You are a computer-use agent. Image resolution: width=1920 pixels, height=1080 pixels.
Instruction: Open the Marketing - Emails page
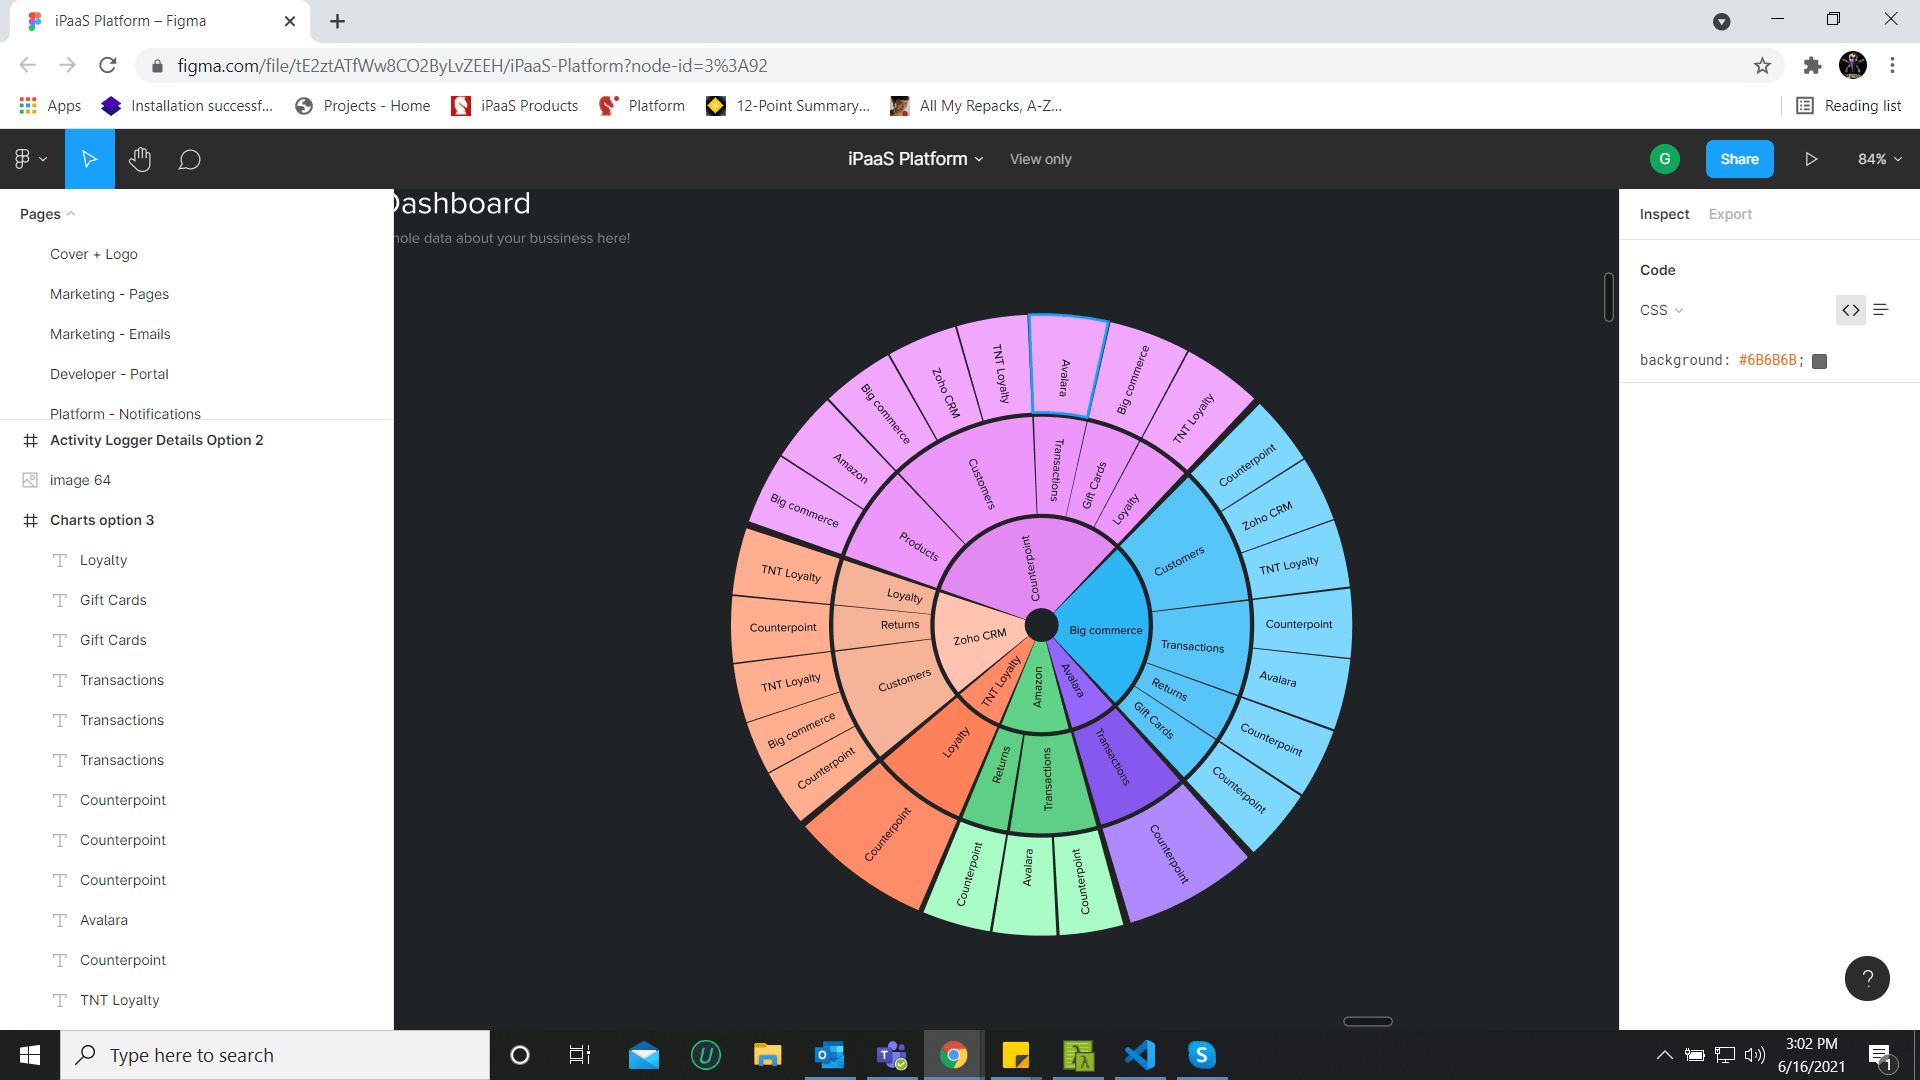point(110,334)
